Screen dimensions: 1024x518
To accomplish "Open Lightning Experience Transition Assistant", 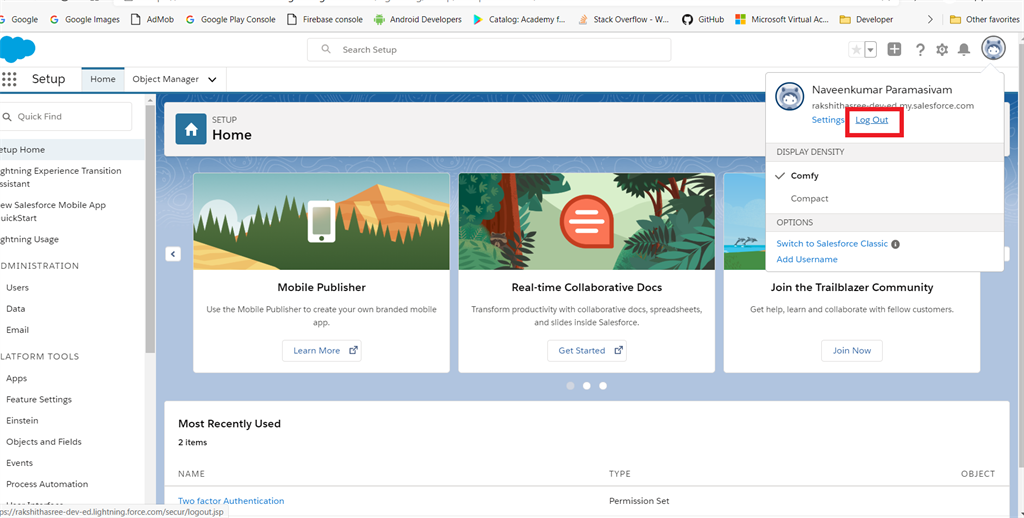I will (x=61, y=177).
